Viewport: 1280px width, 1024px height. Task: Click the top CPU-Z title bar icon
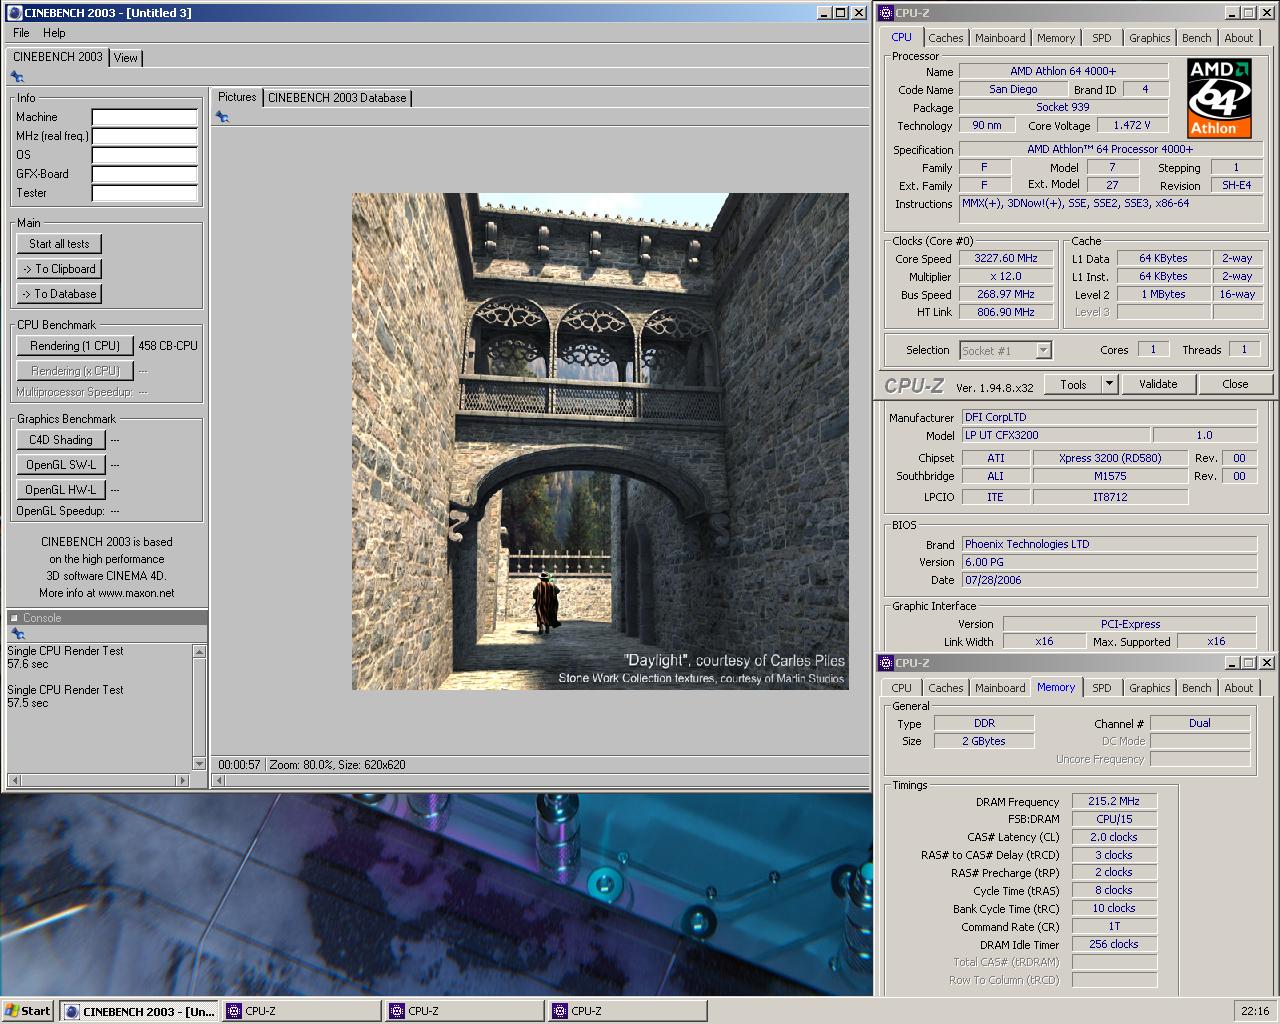coord(885,13)
